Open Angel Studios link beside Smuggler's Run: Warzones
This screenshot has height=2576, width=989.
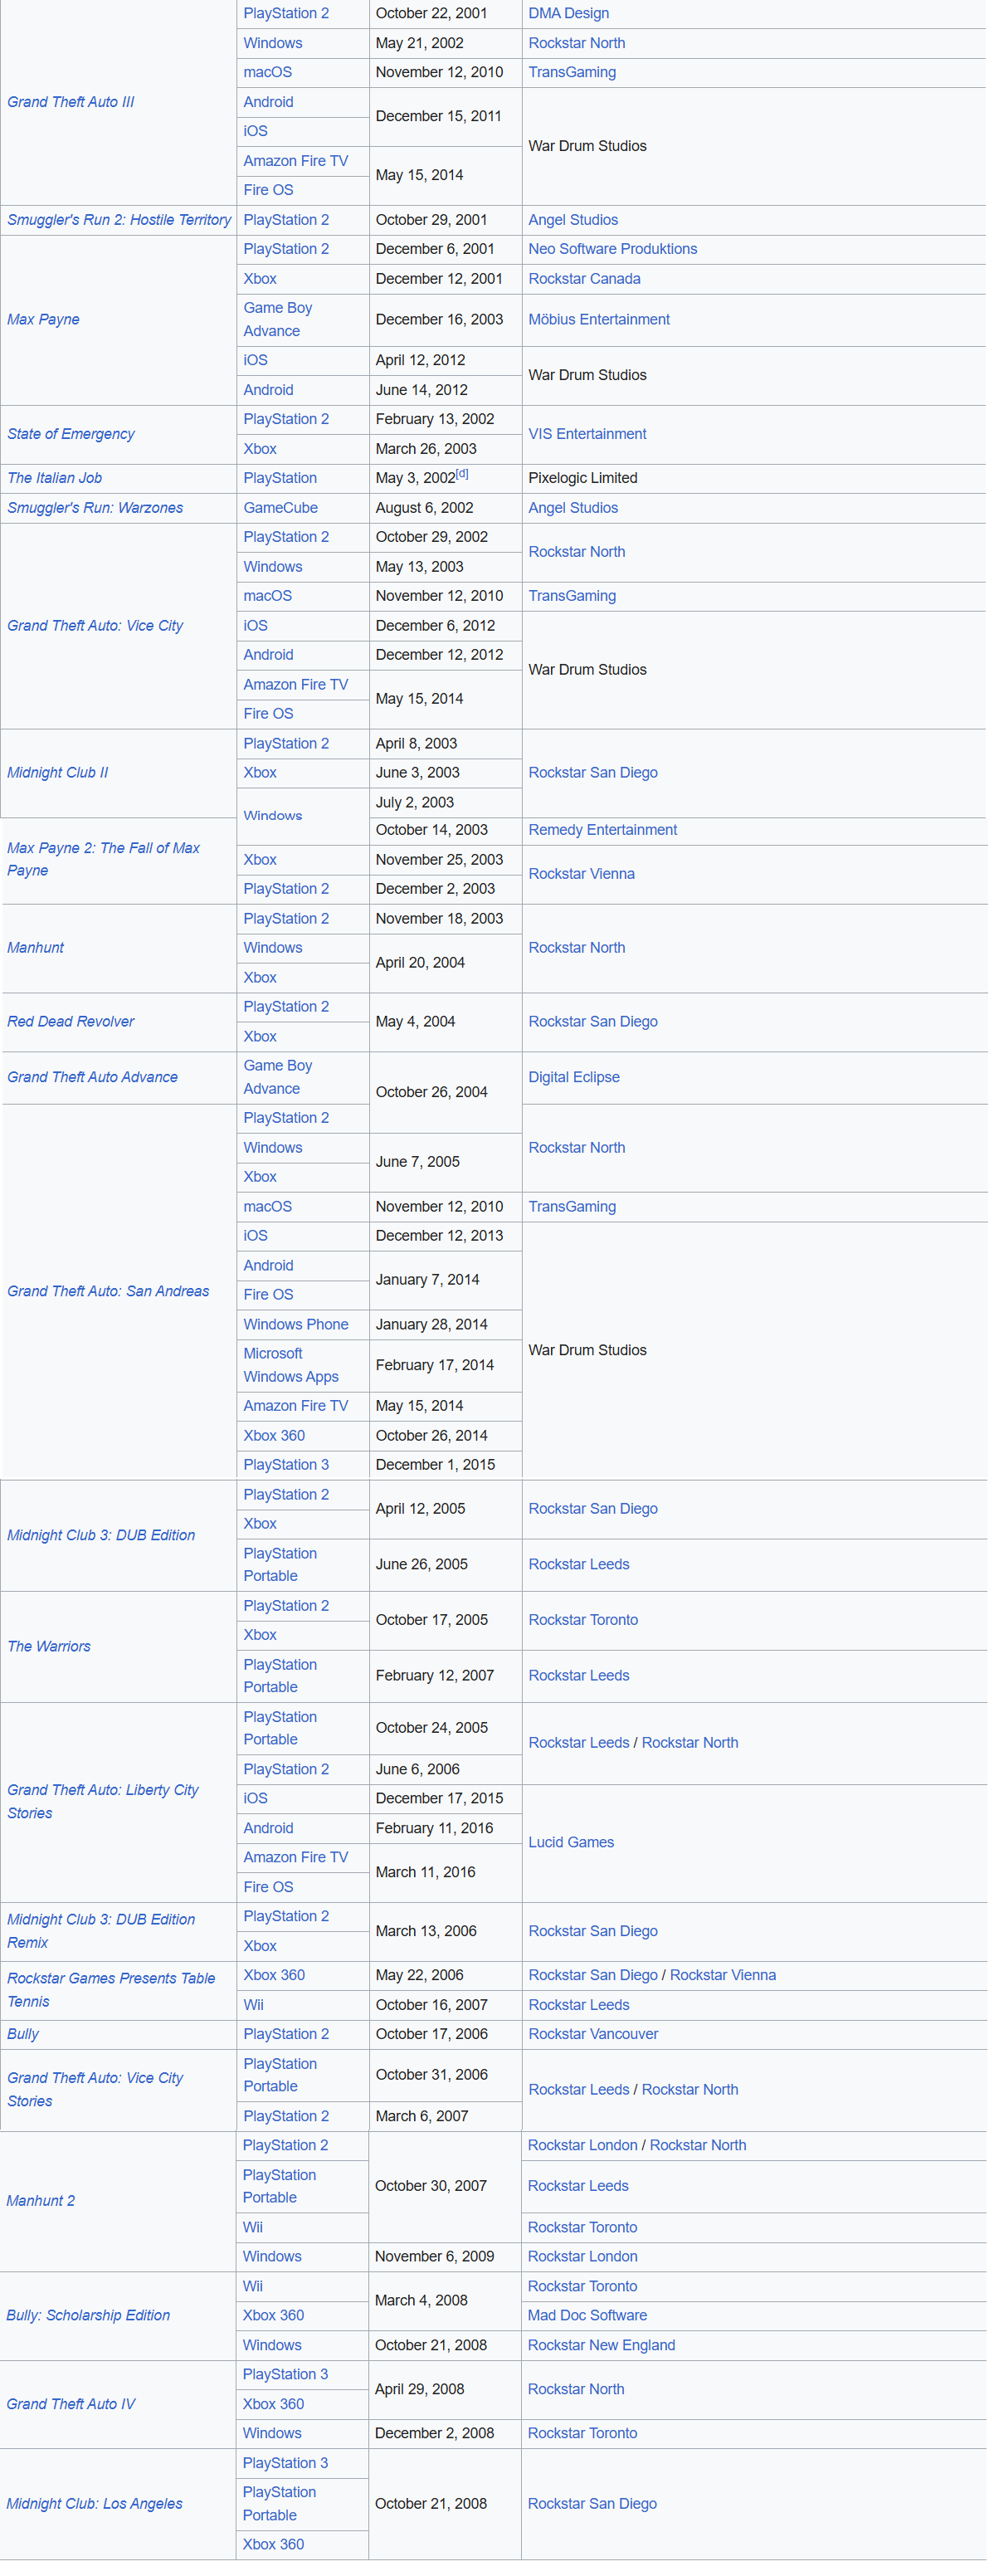click(573, 508)
